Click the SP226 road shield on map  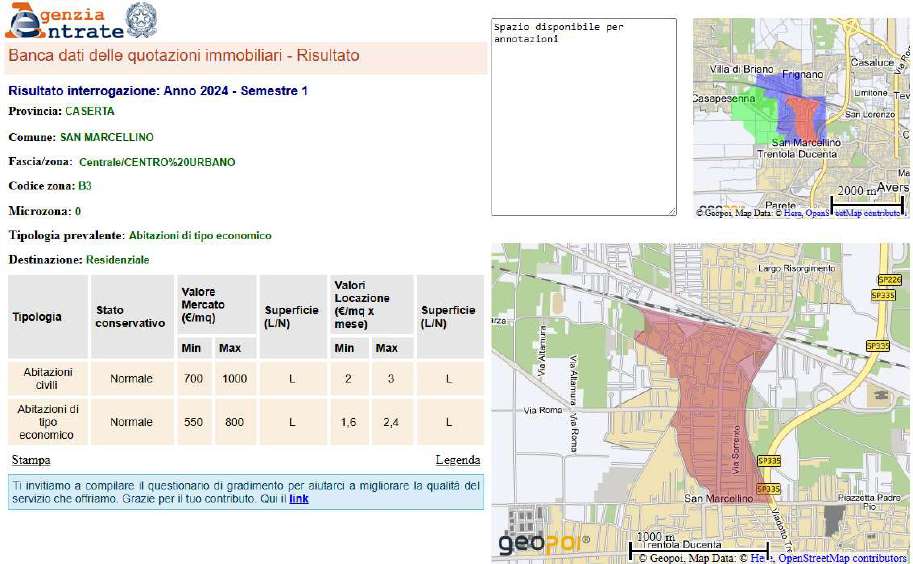[883, 281]
